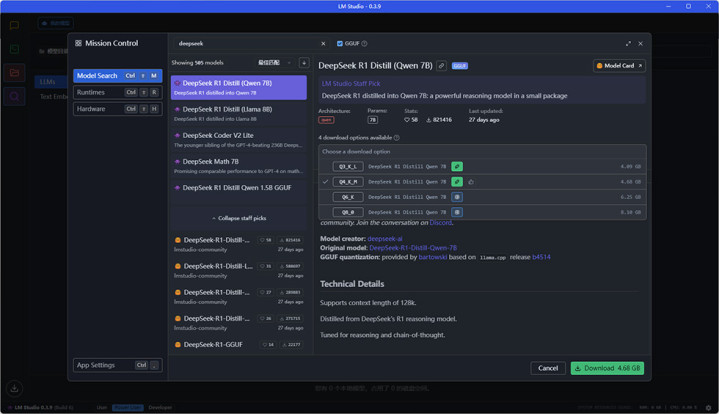This screenshot has width=719, height=414.
Task: Switch to Power User mode in status bar
Action: pos(127,407)
